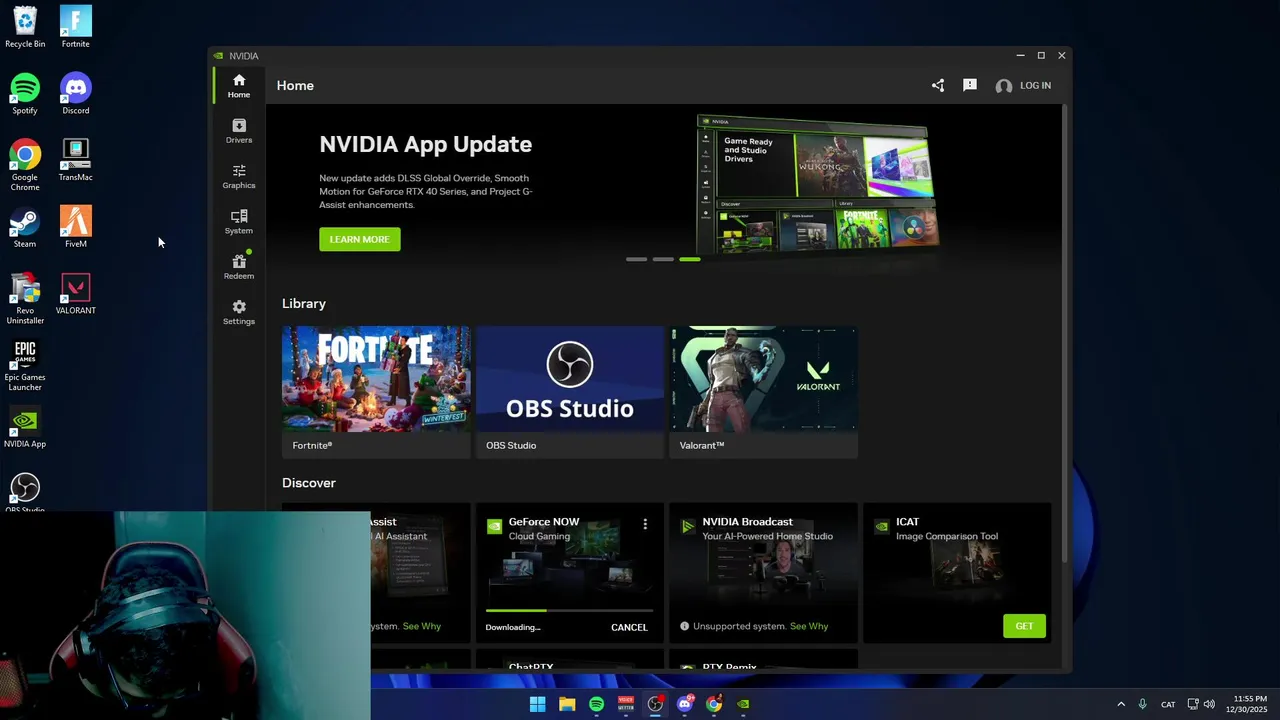
Task: Open NVIDIA app Settings in sidebar
Action: (x=238, y=313)
